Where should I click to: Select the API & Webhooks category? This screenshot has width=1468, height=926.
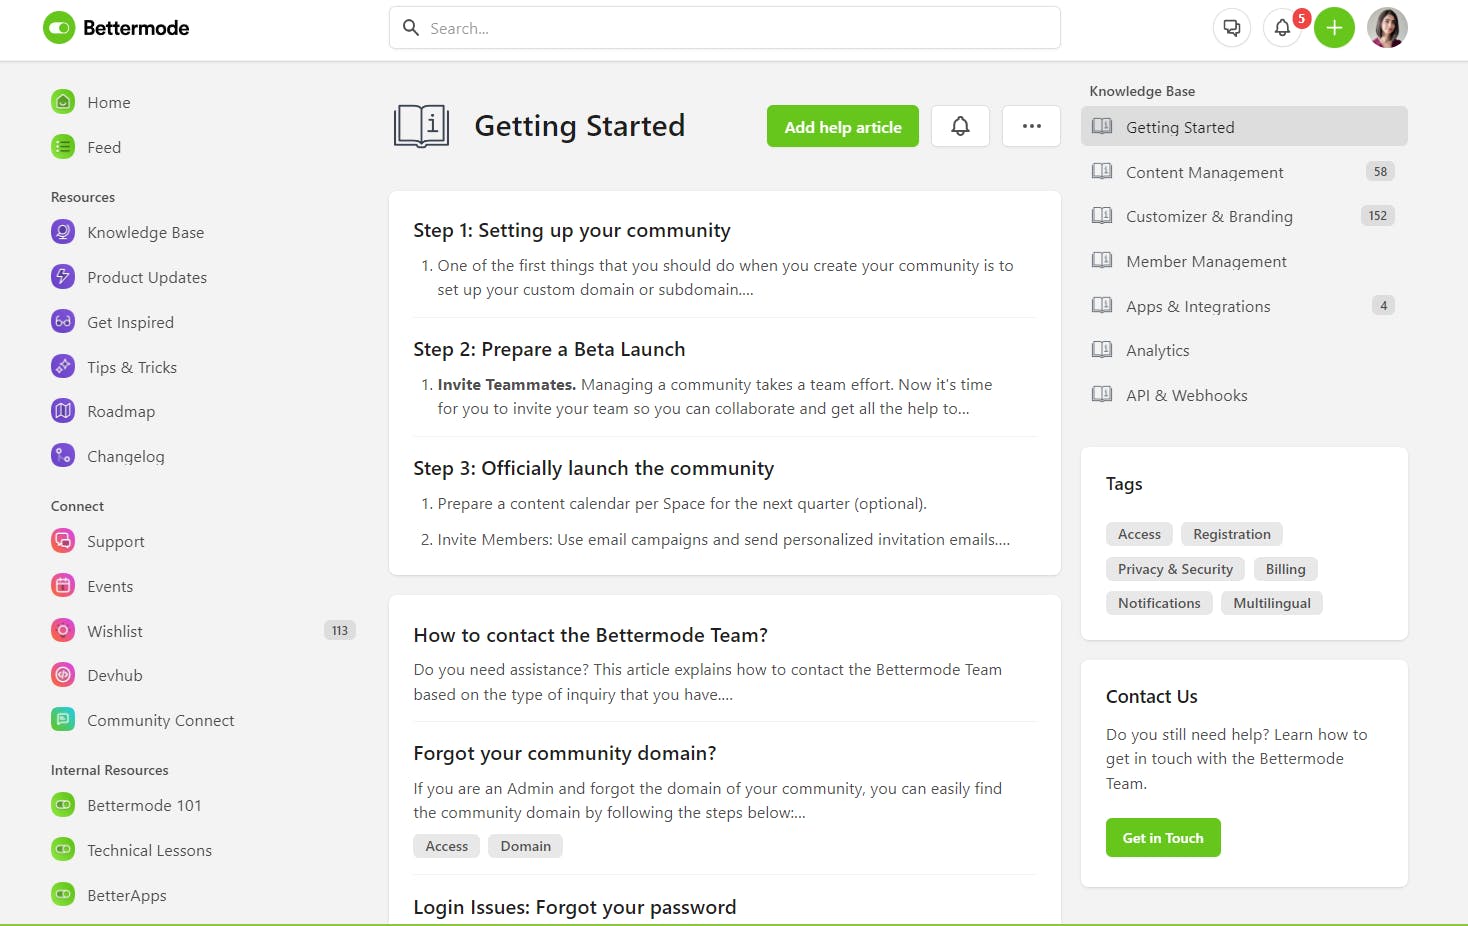tap(1186, 396)
